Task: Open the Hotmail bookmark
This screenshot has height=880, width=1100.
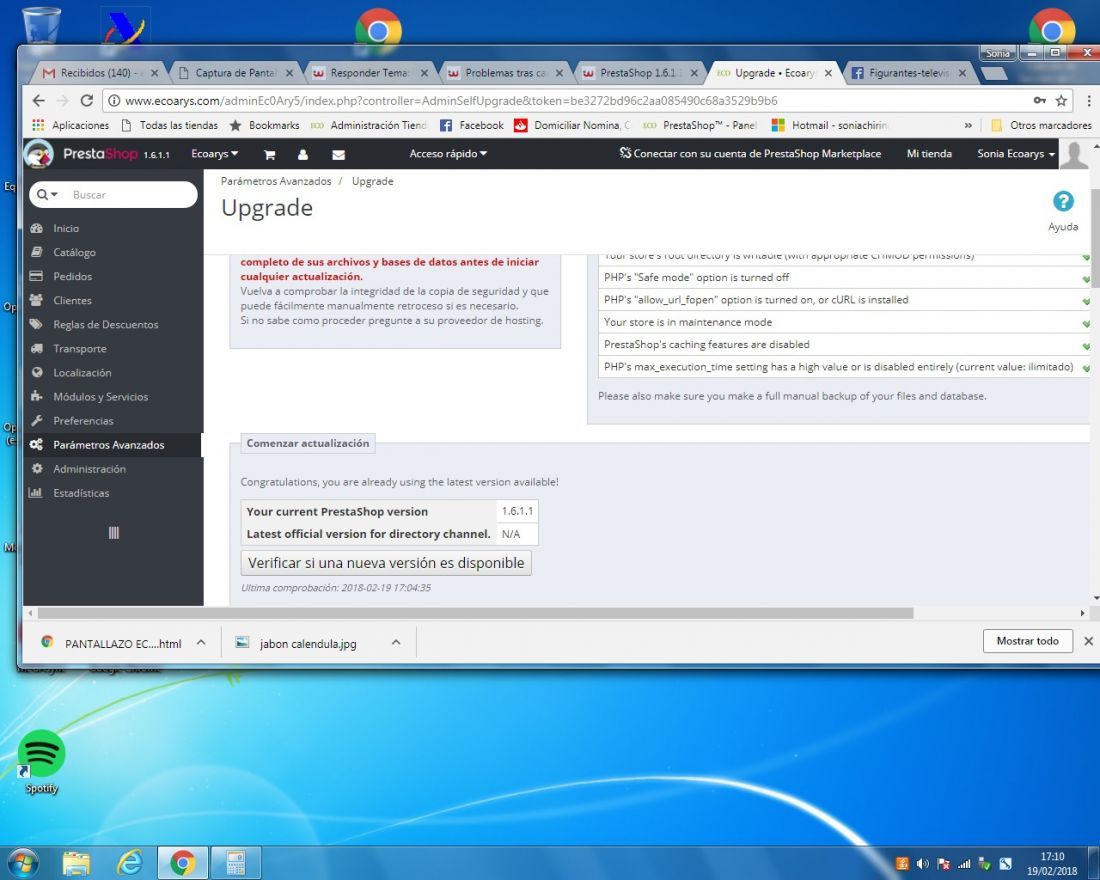Action: (830, 126)
